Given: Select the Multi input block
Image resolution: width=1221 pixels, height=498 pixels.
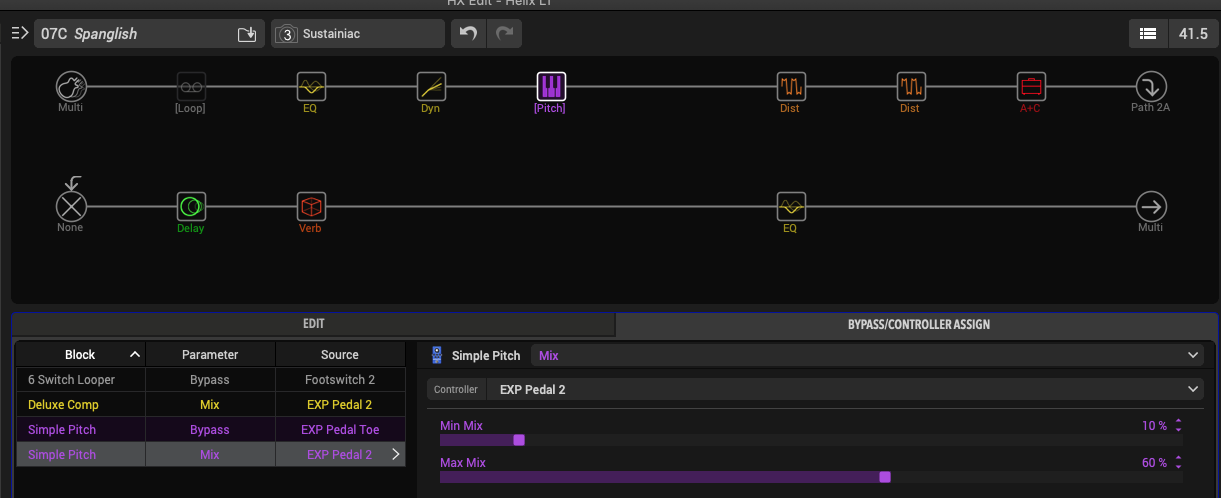Looking at the screenshot, I should [71, 86].
